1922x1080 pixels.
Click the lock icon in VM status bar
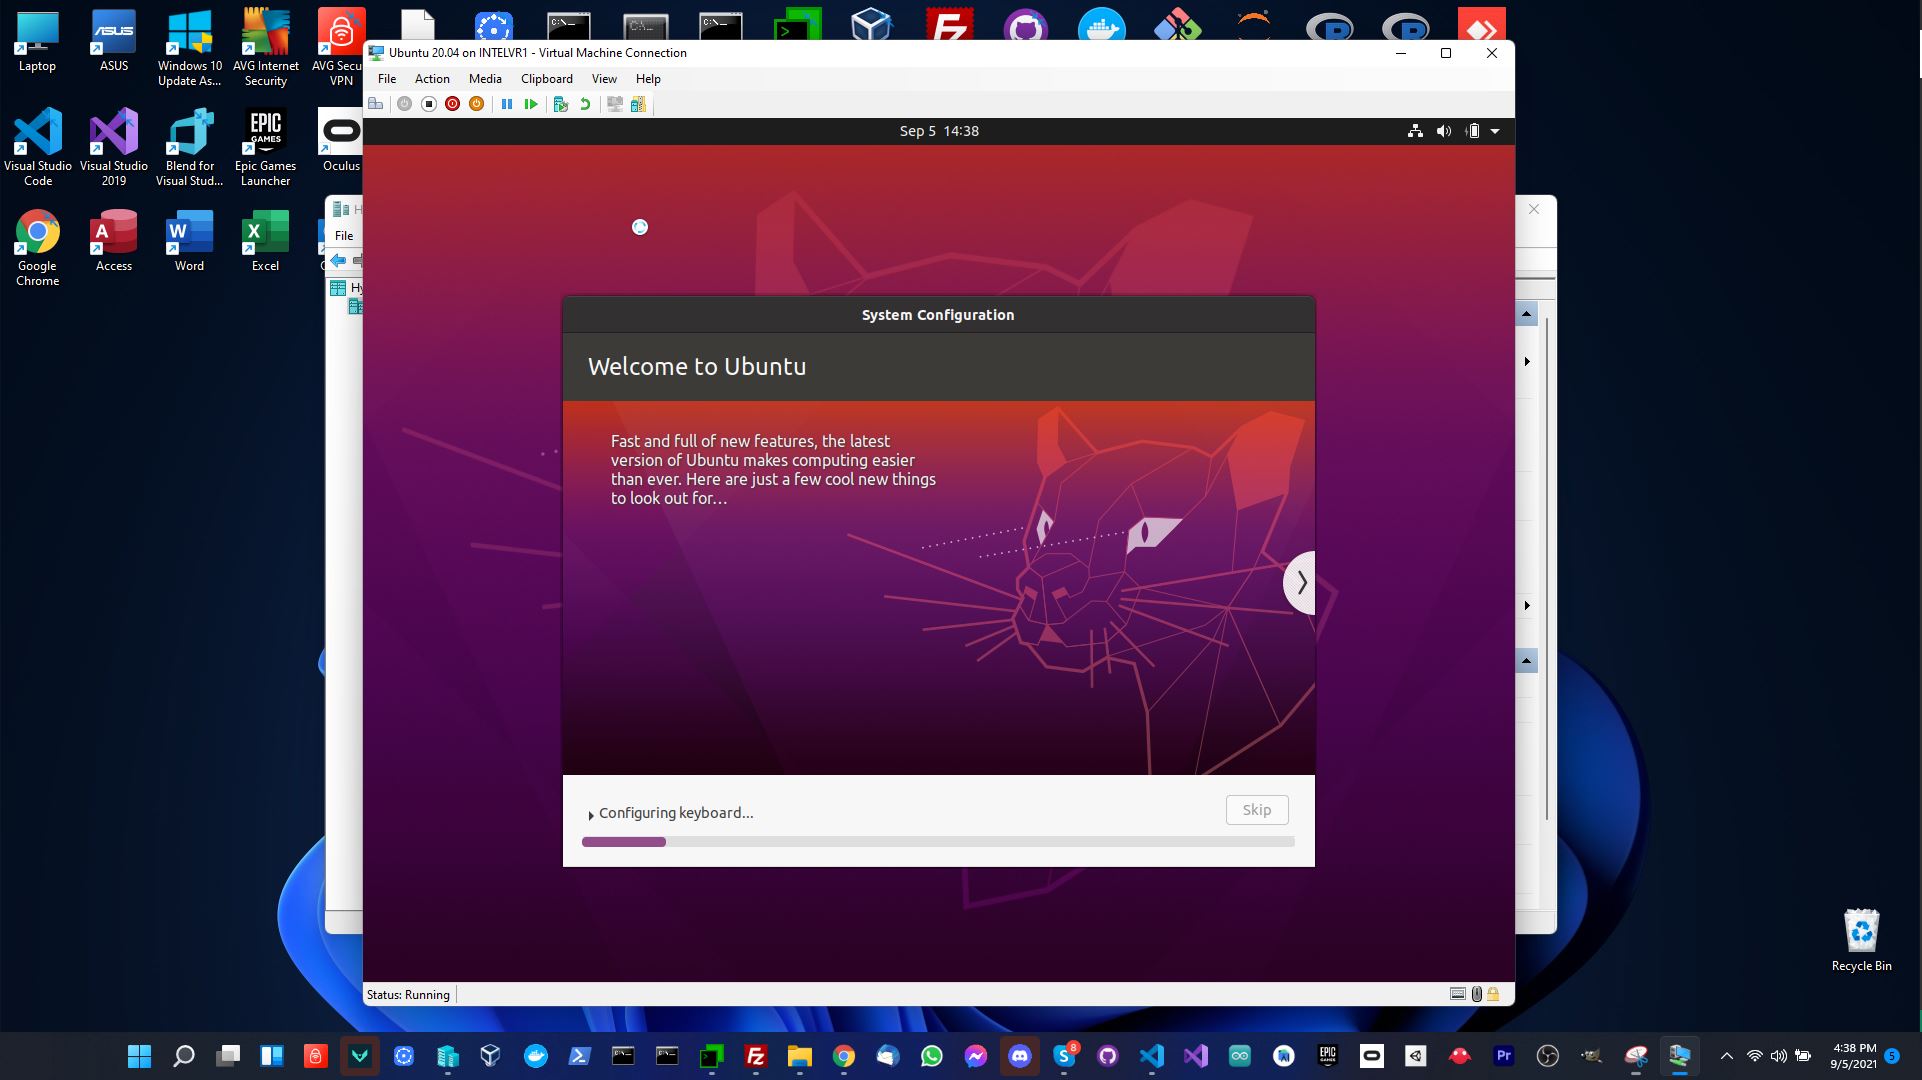(x=1493, y=994)
